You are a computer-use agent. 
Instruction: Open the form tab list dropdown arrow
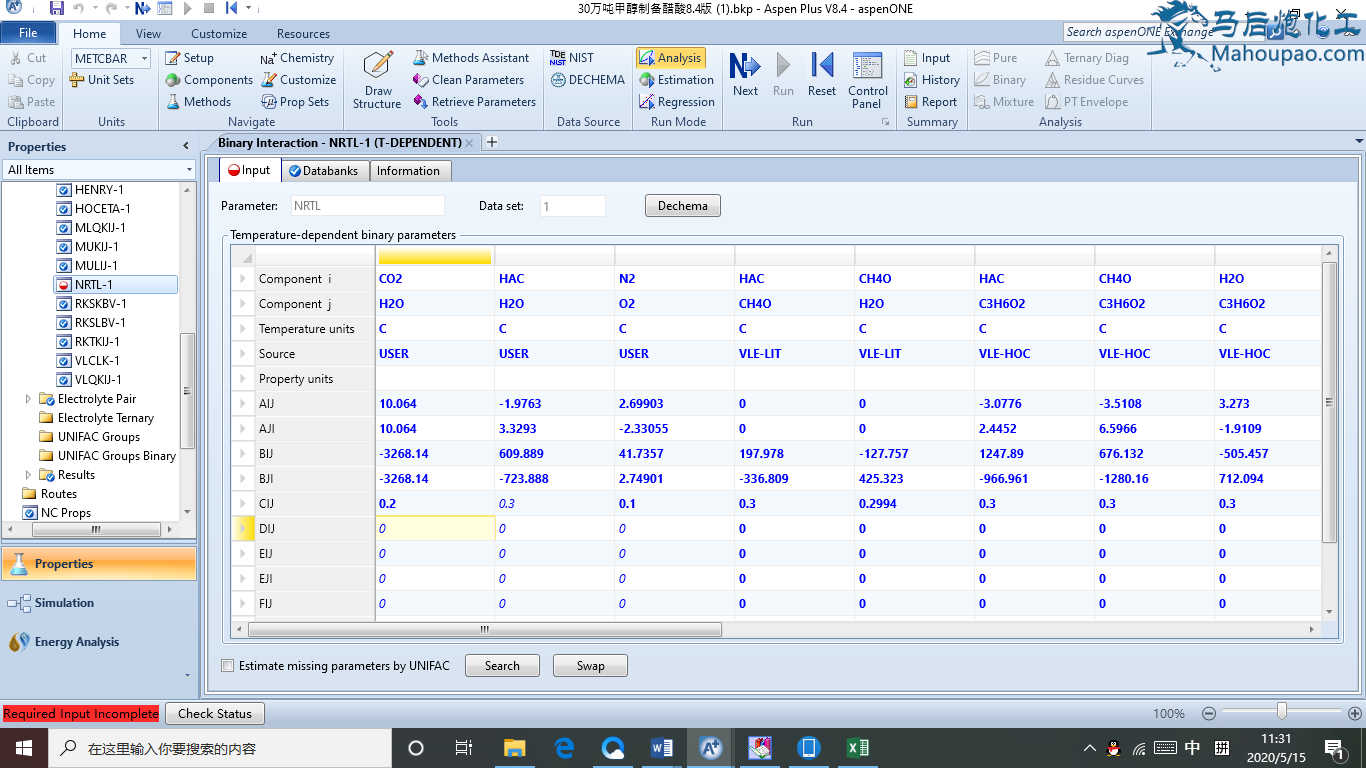coord(1359,142)
